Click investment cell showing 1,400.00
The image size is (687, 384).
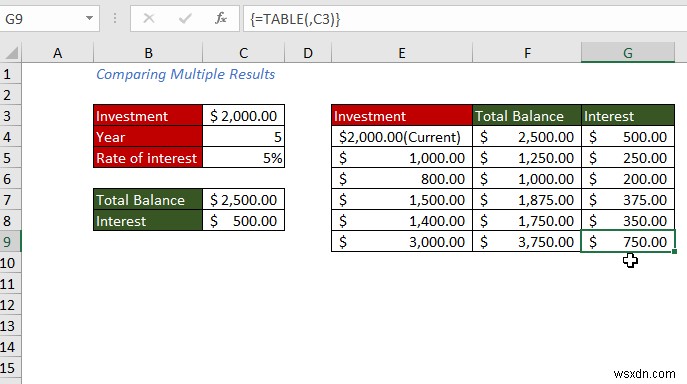pyautogui.click(x=402, y=221)
